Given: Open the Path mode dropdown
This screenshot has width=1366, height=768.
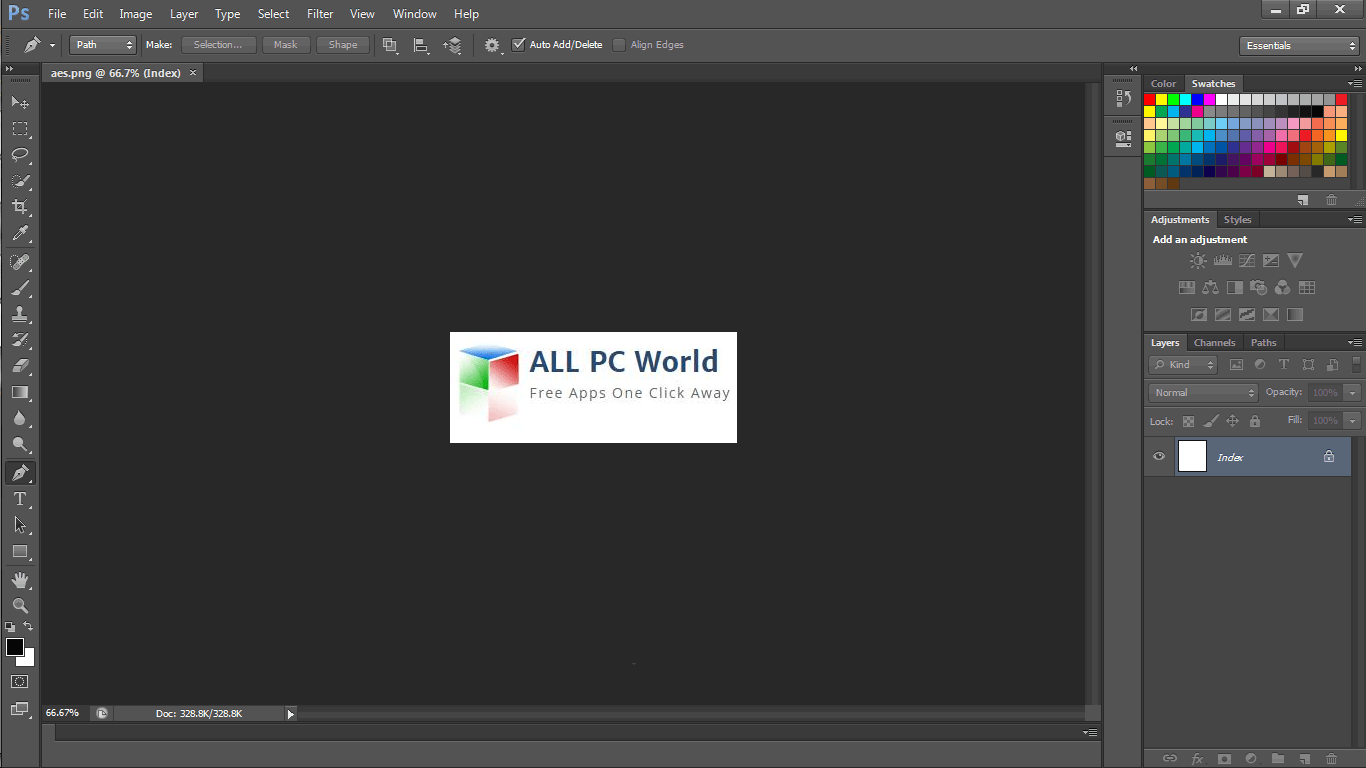Looking at the screenshot, I should [x=101, y=44].
